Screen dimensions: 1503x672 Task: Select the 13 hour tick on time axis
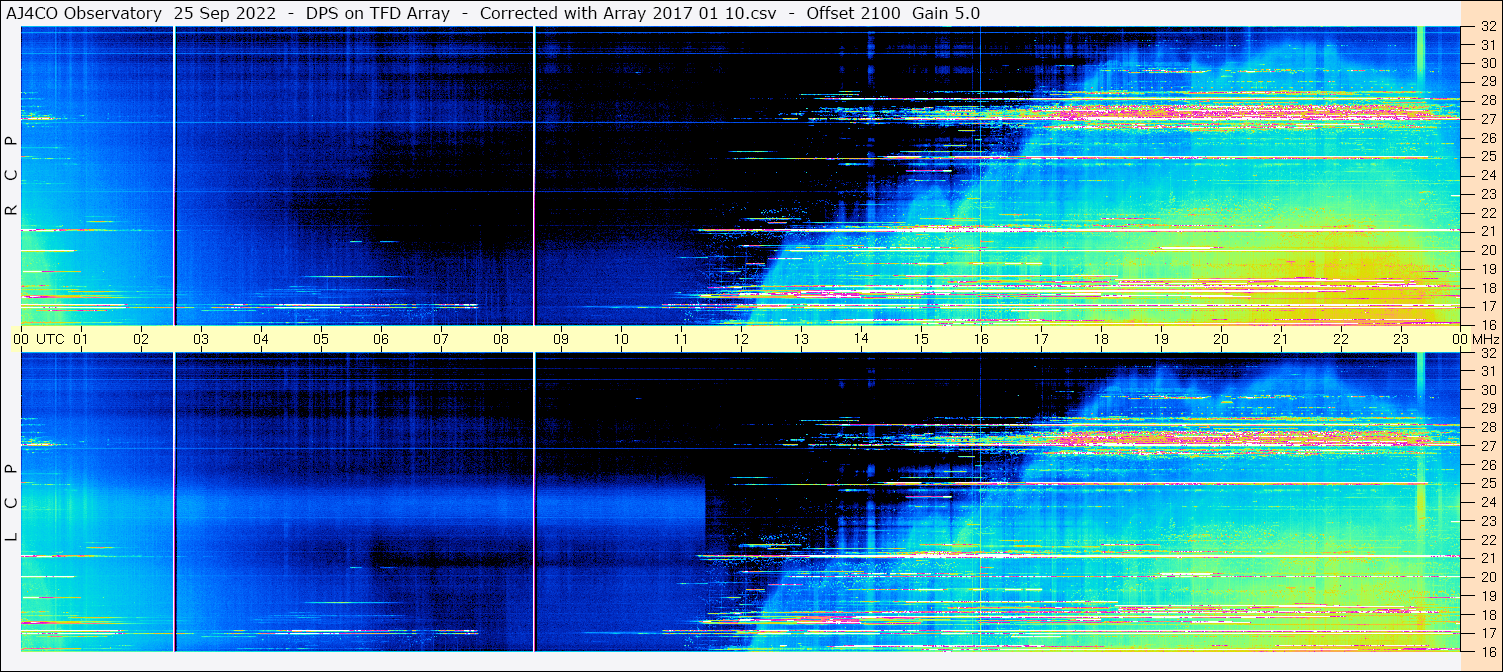click(801, 339)
